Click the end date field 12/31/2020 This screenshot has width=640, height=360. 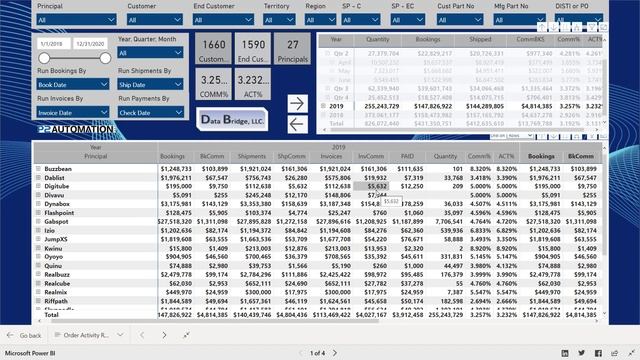tap(90, 44)
